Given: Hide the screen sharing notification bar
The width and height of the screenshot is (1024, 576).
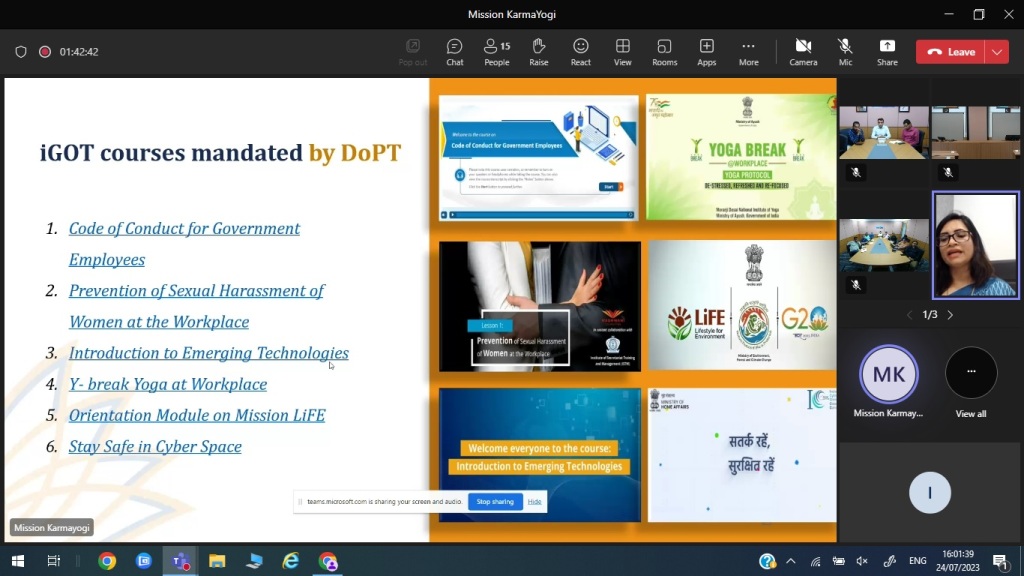Looking at the screenshot, I should pos(534,502).
